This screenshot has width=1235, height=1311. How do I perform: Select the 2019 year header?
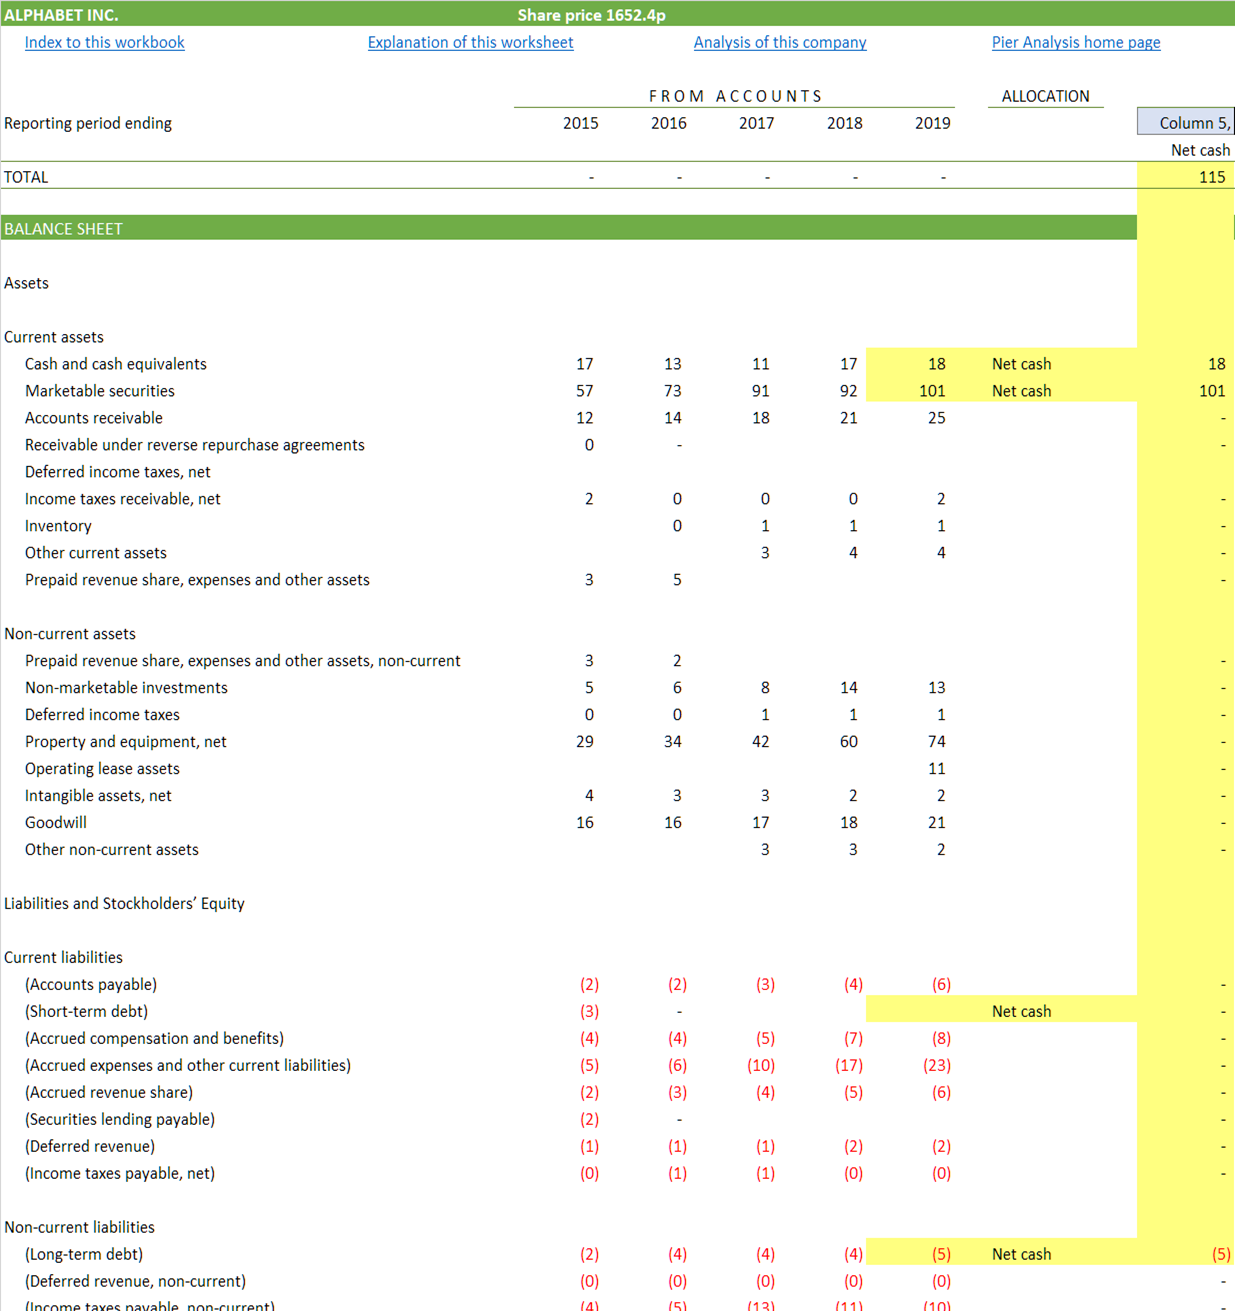coord(932,123)
